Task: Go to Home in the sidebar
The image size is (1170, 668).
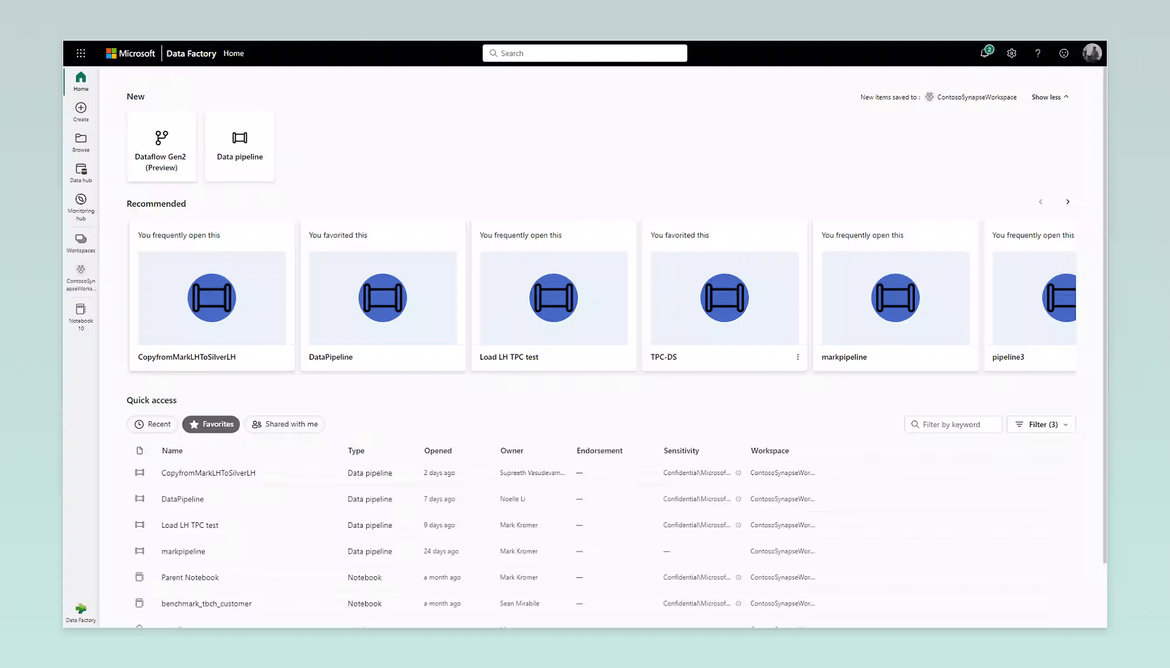Action: click(x=81, y=81)
